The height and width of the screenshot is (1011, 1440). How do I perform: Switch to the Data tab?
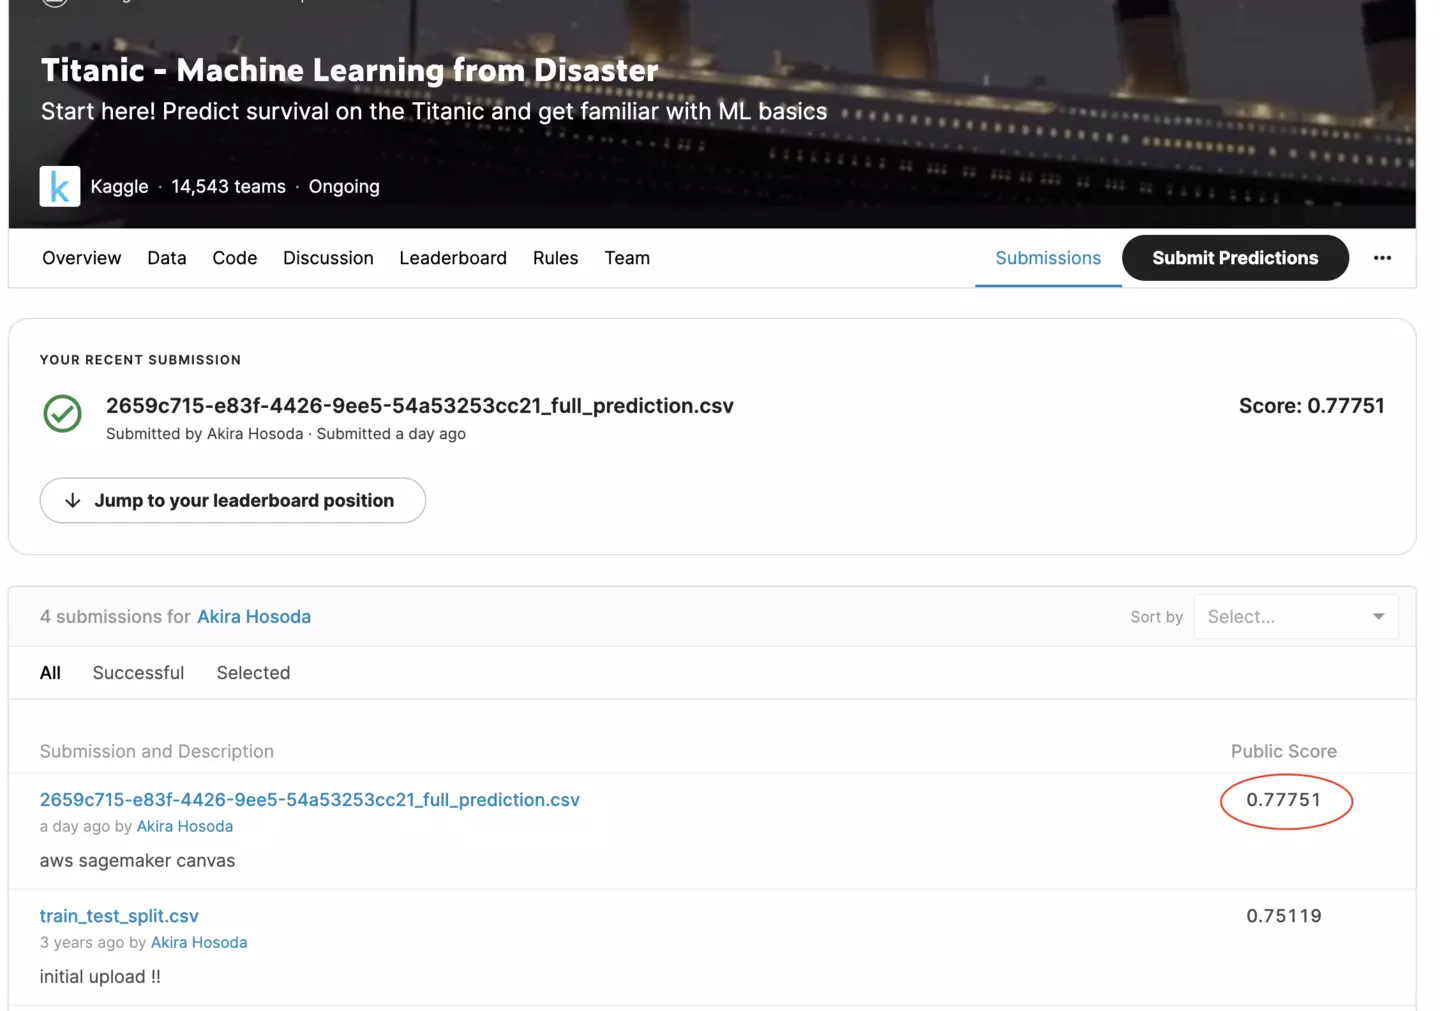click(167, 258)
